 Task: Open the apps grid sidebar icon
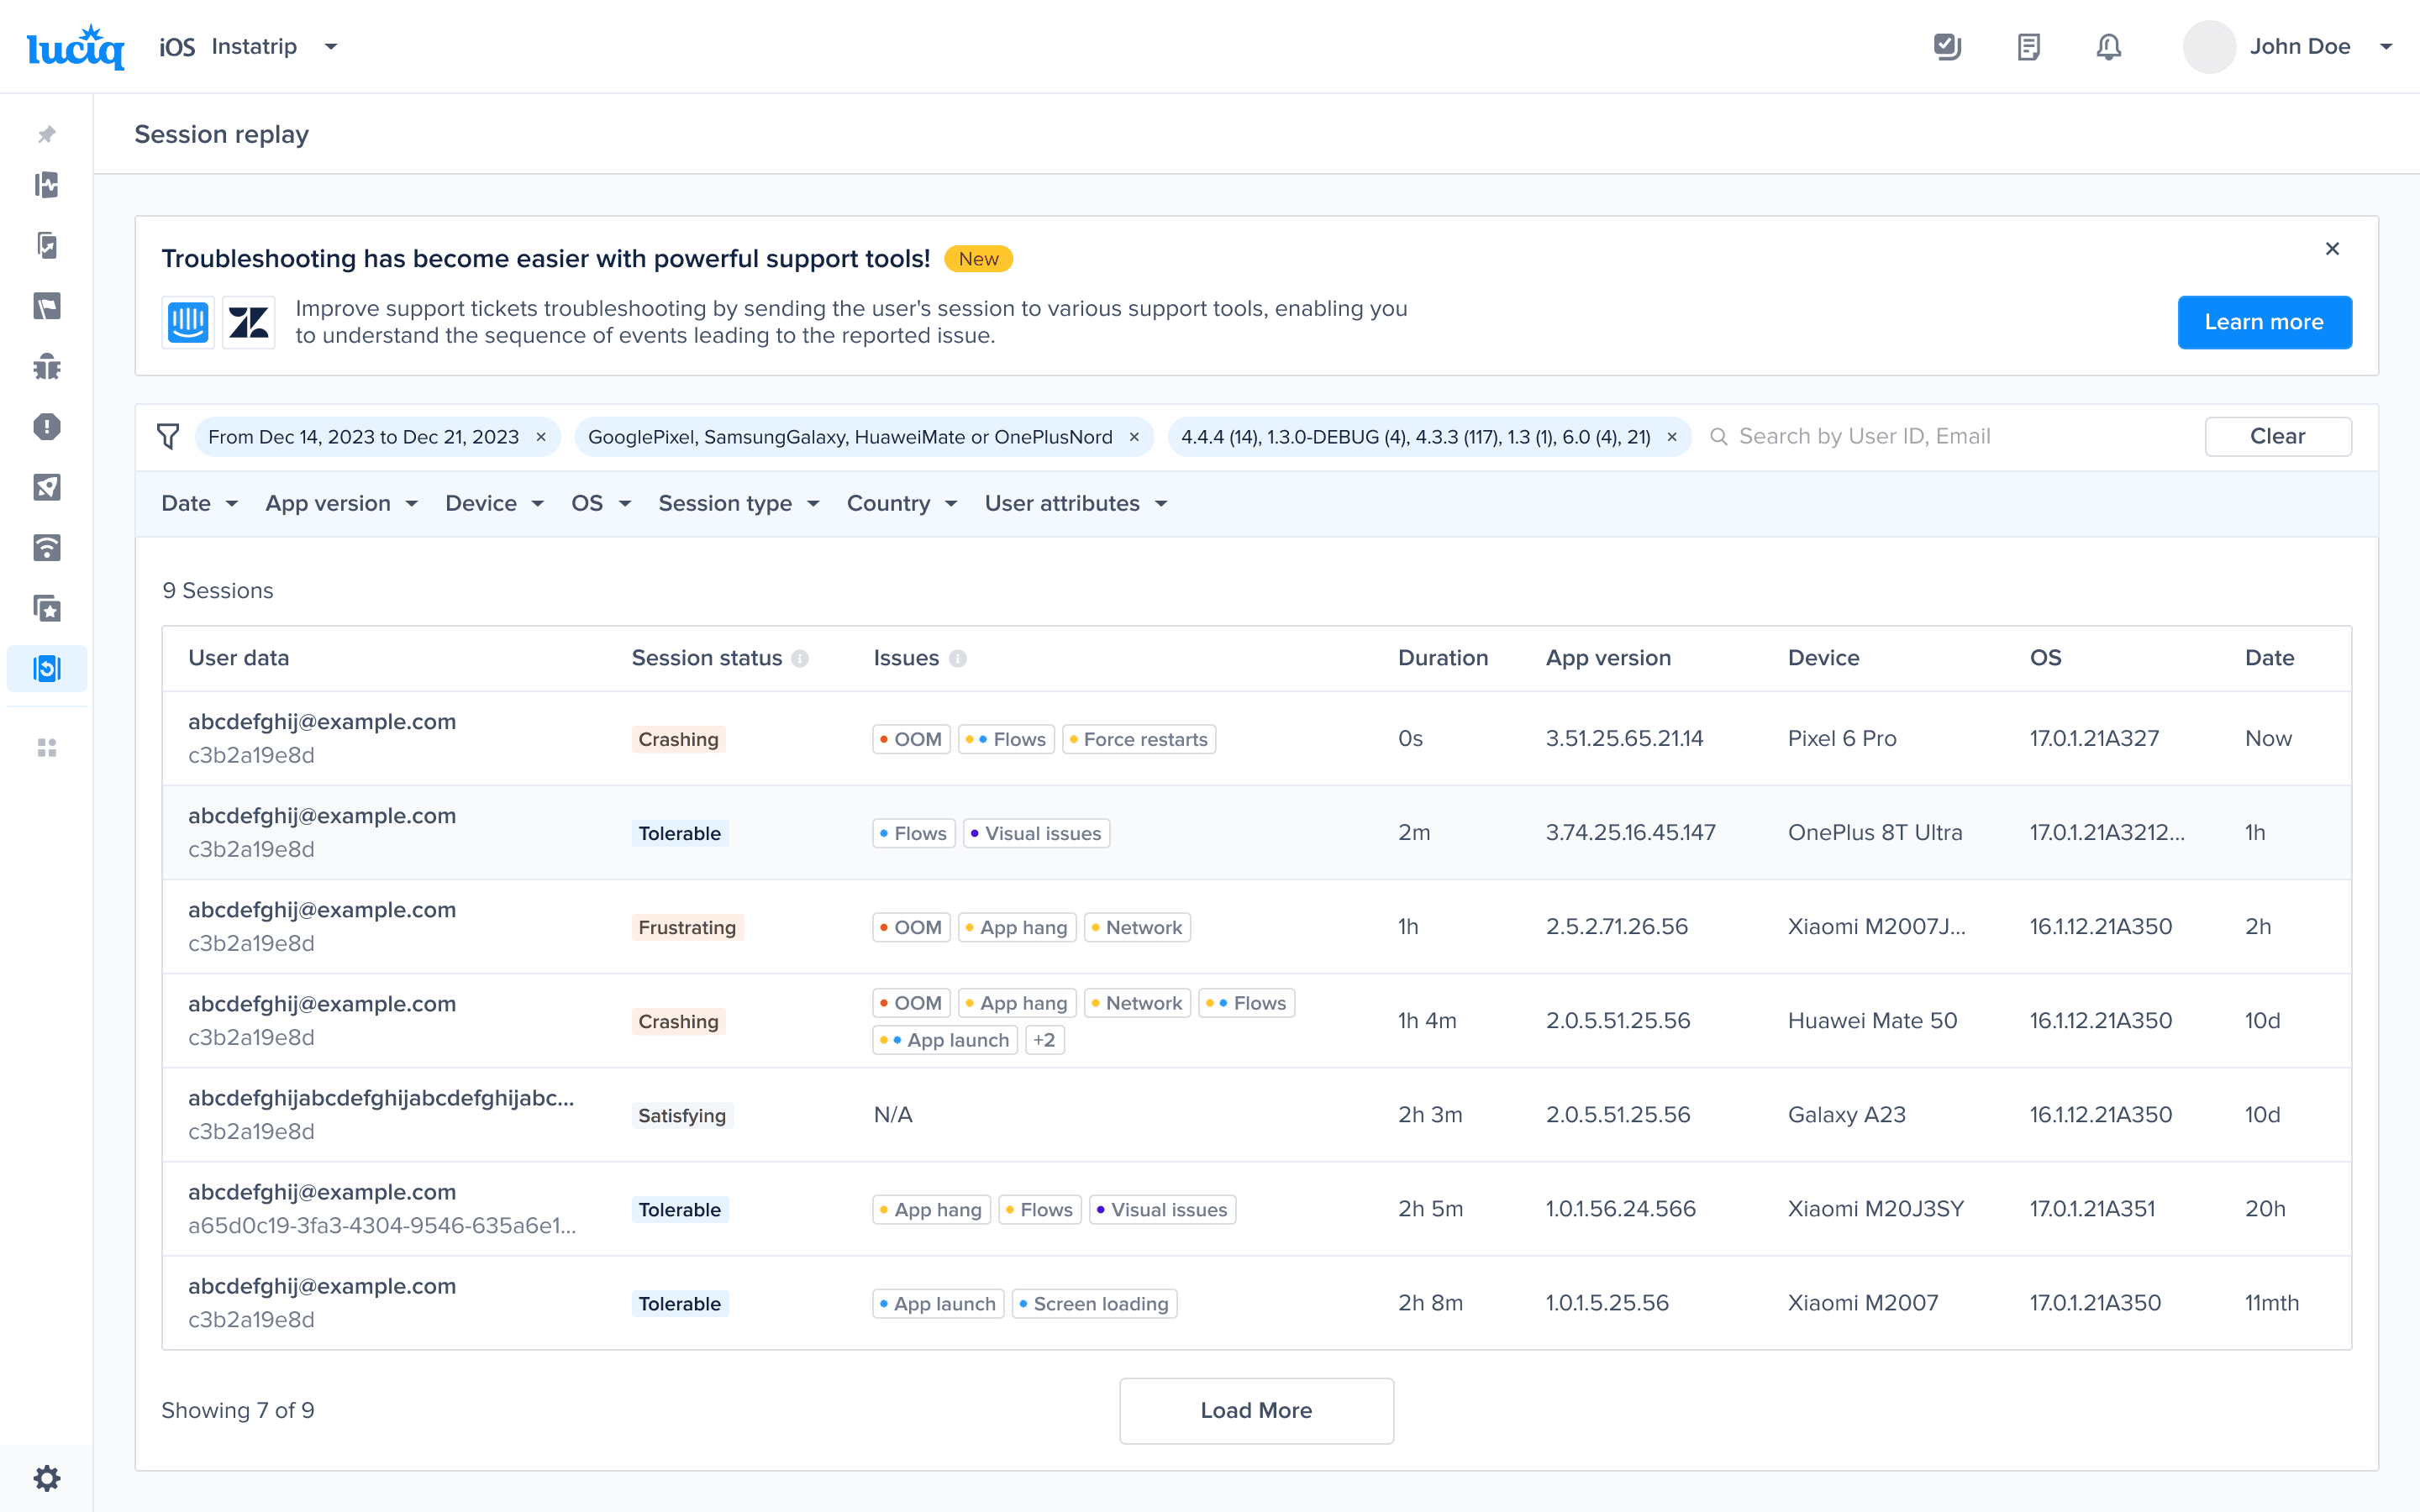[x=47, y=748]
